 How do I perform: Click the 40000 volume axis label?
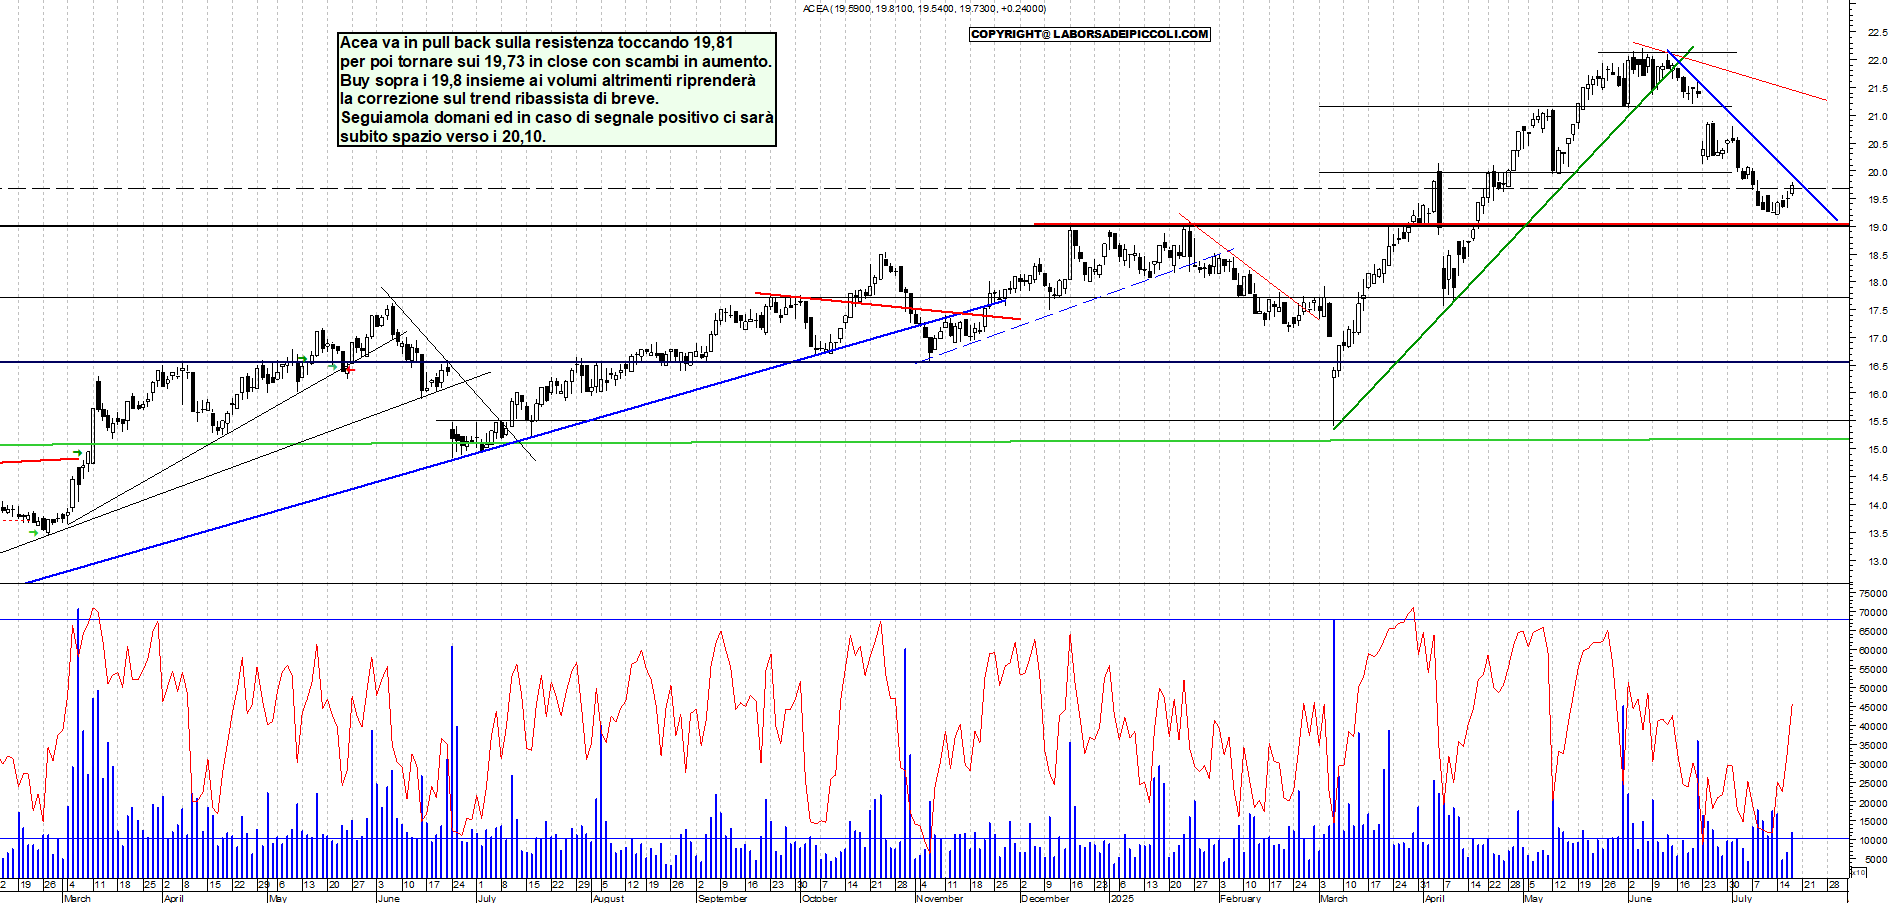[1873, 727]
